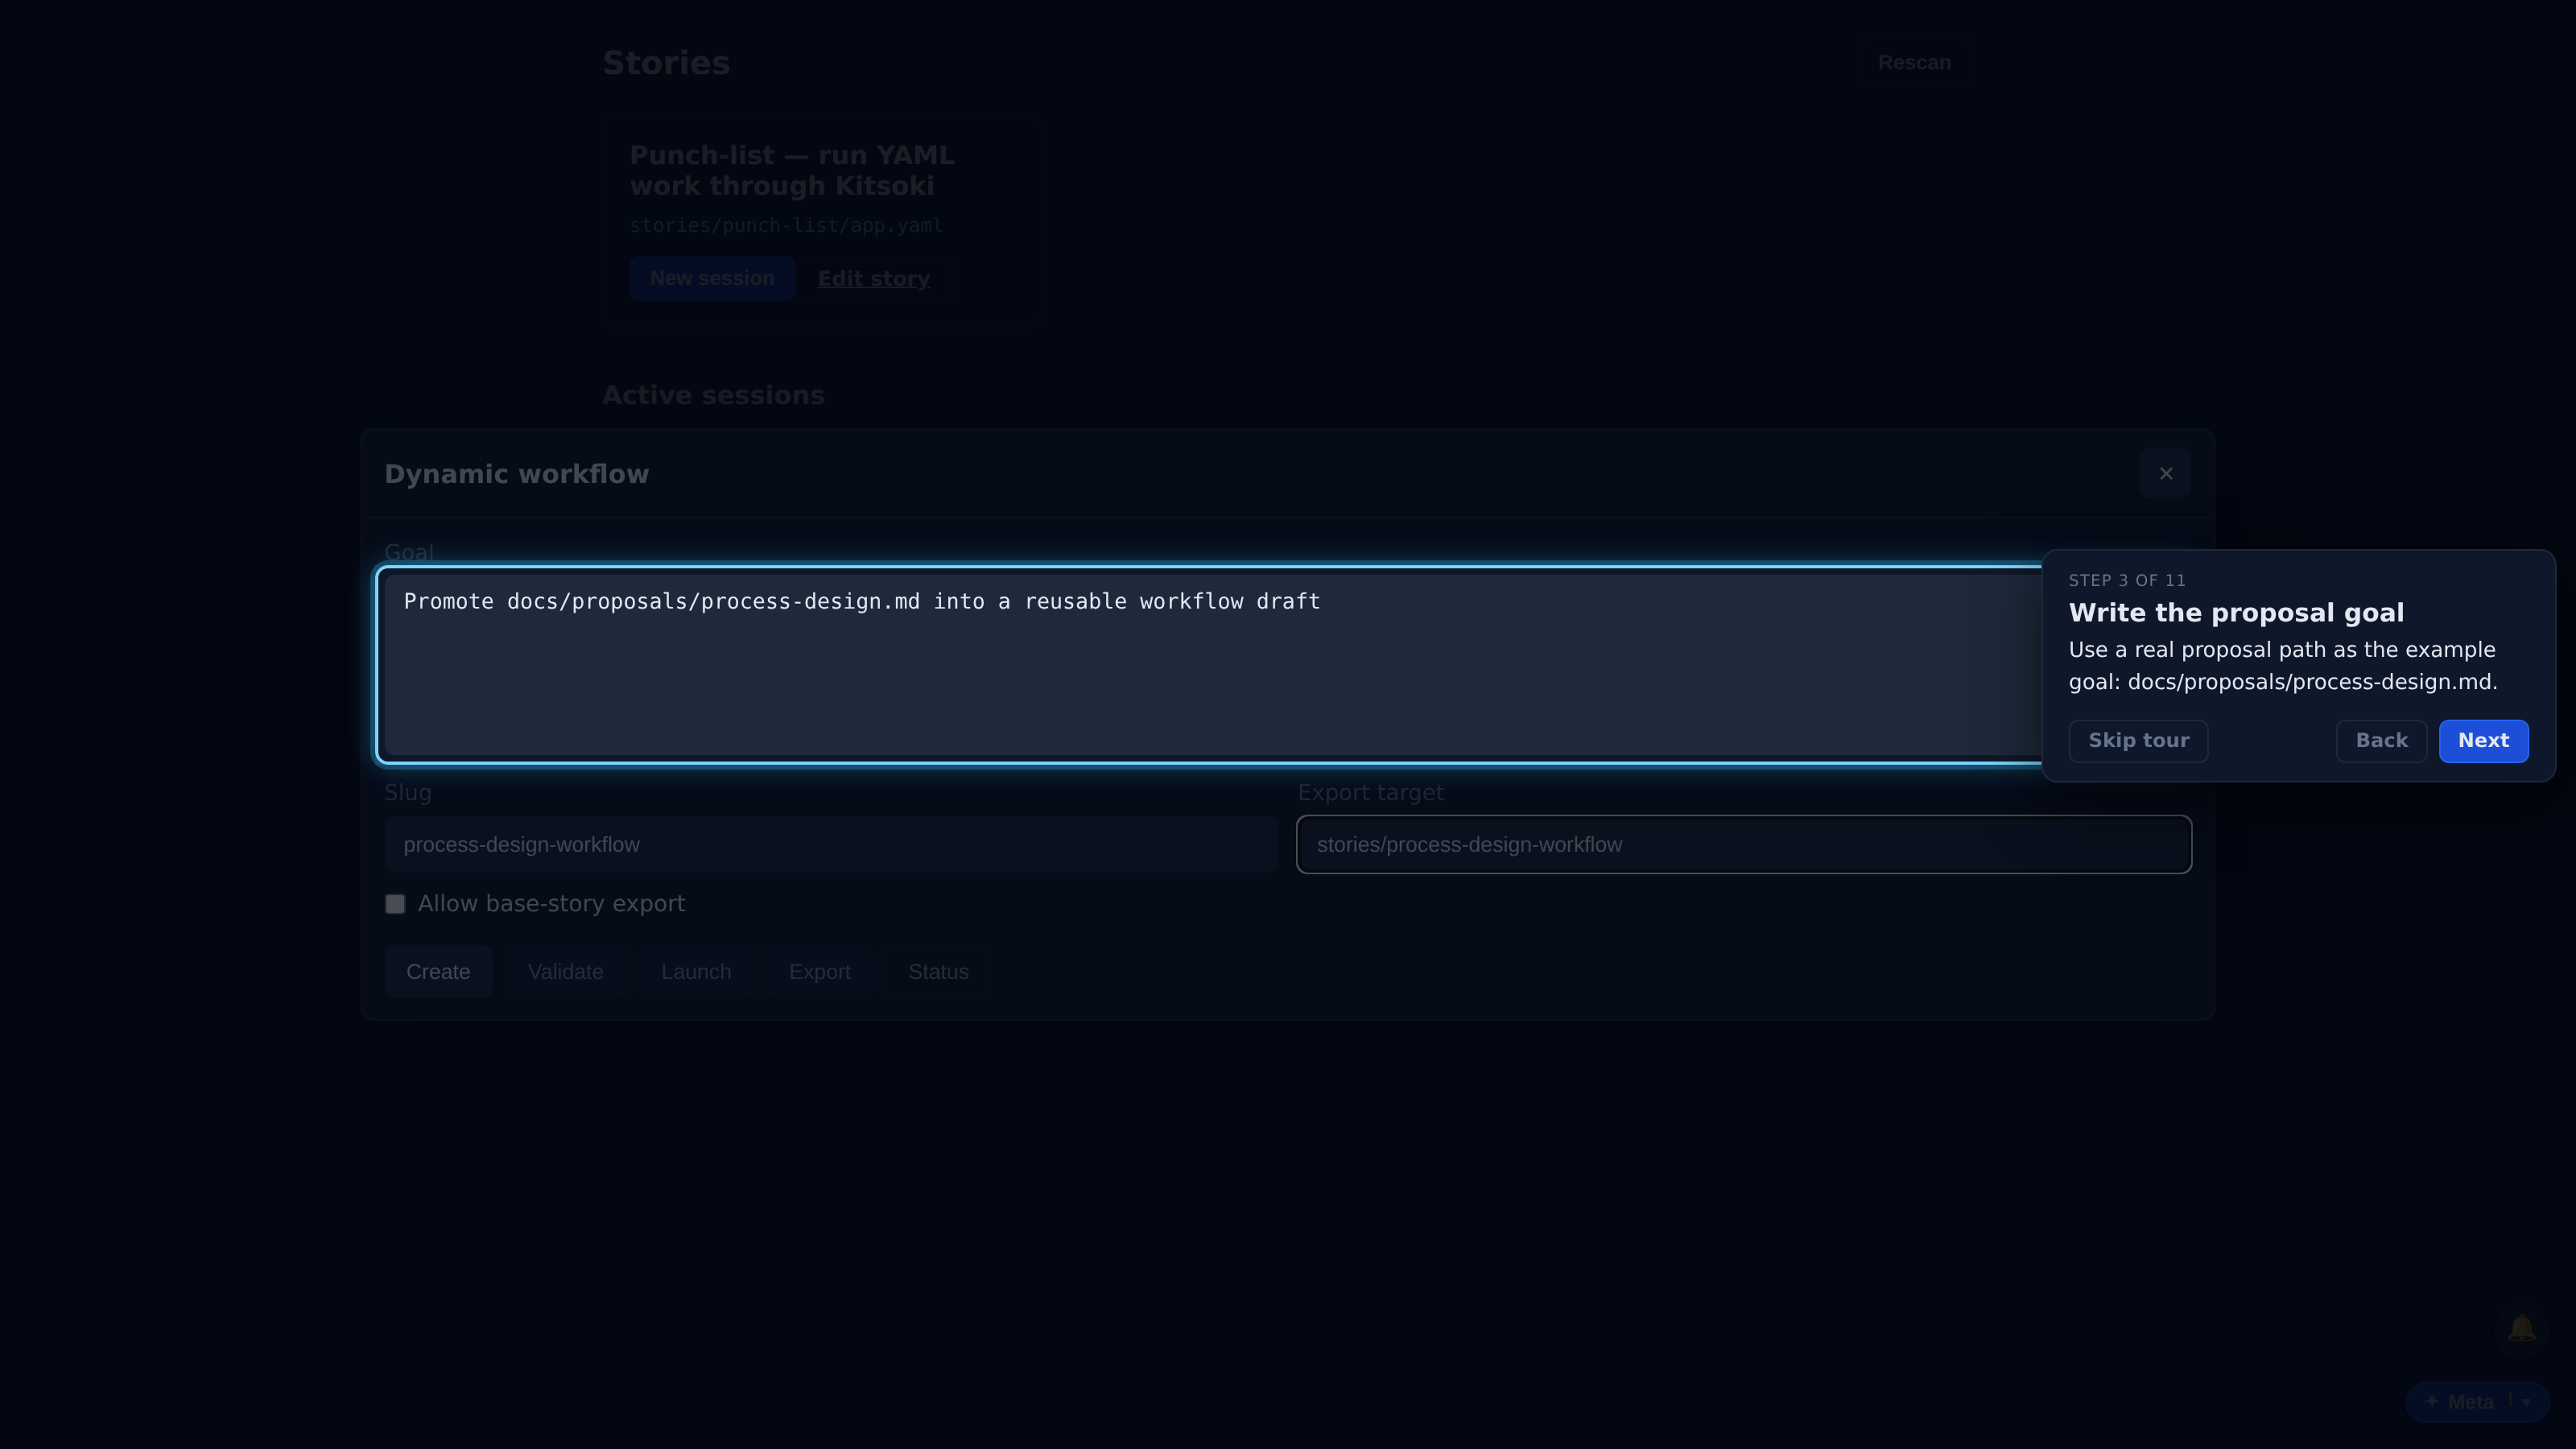Click the Create button
2576x1449 pixels.
[438, 972]
